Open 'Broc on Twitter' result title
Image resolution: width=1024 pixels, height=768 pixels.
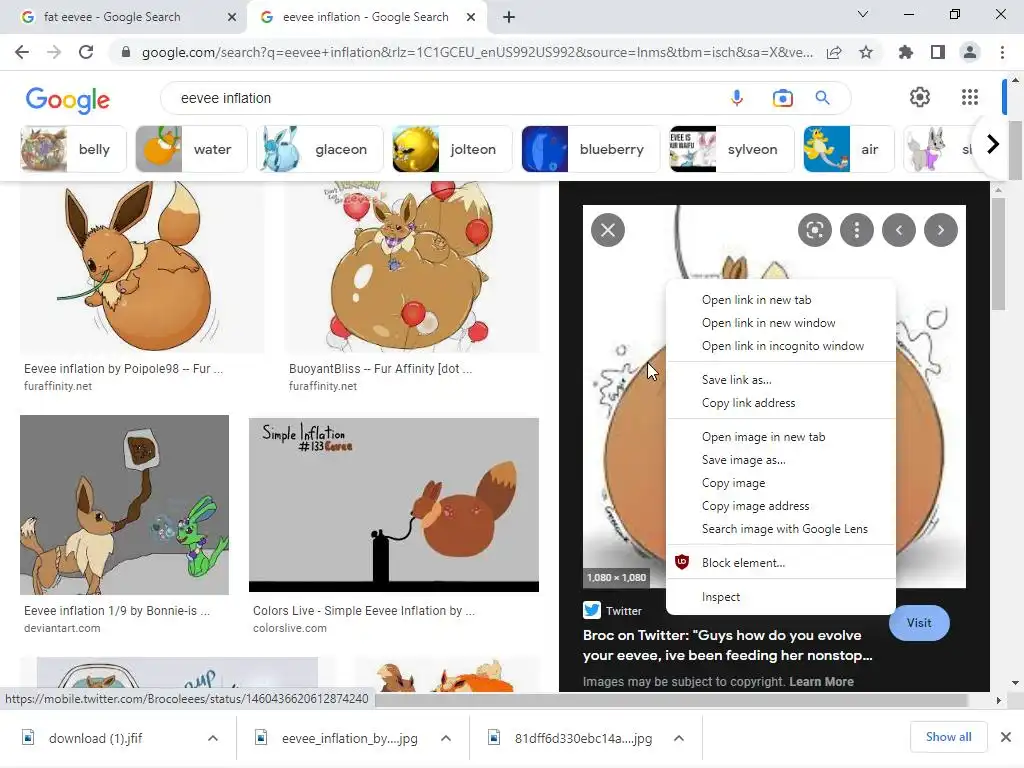728,645
